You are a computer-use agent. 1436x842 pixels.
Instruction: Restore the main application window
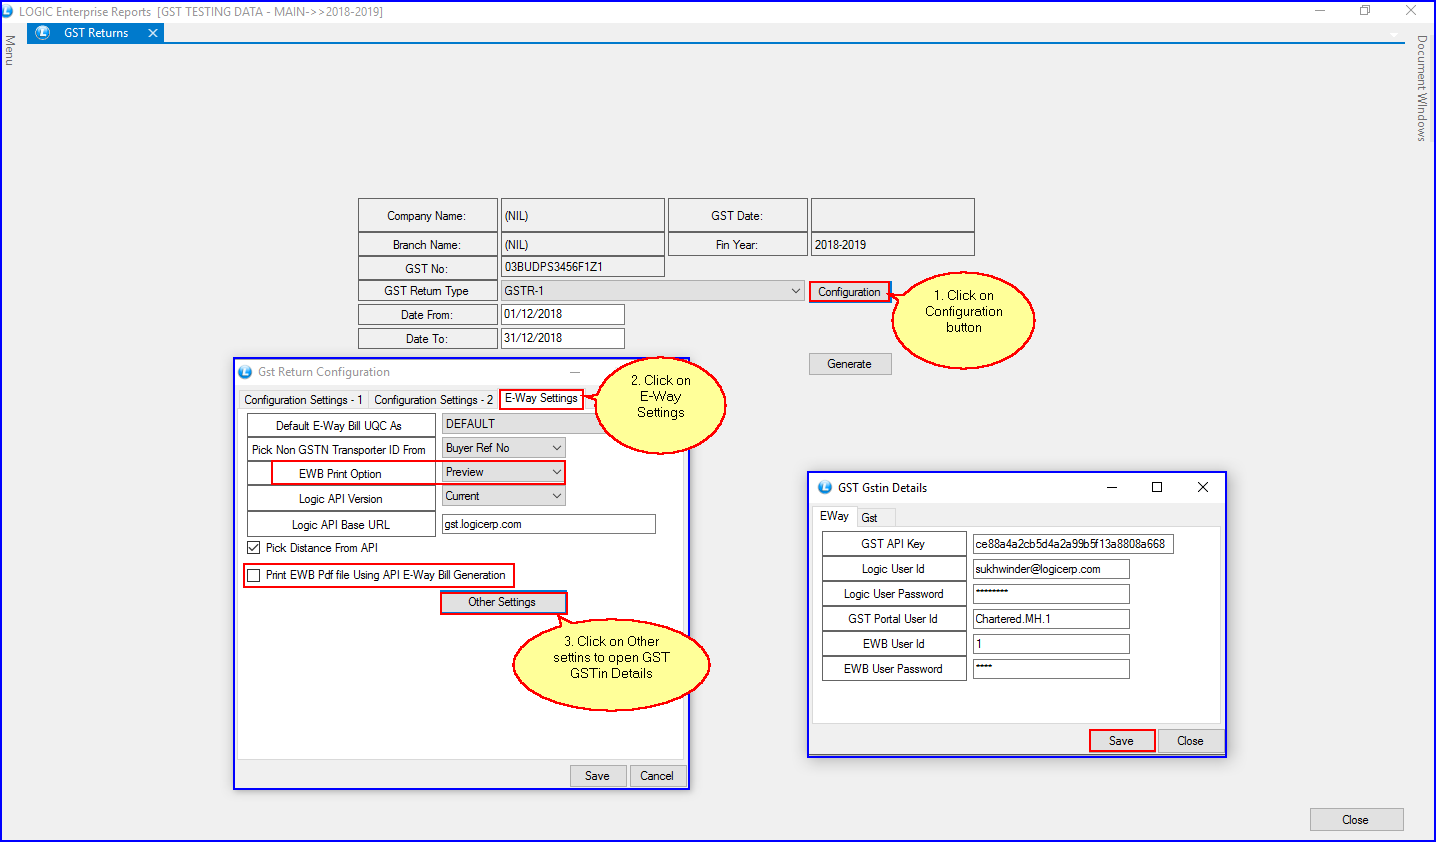1365,11
